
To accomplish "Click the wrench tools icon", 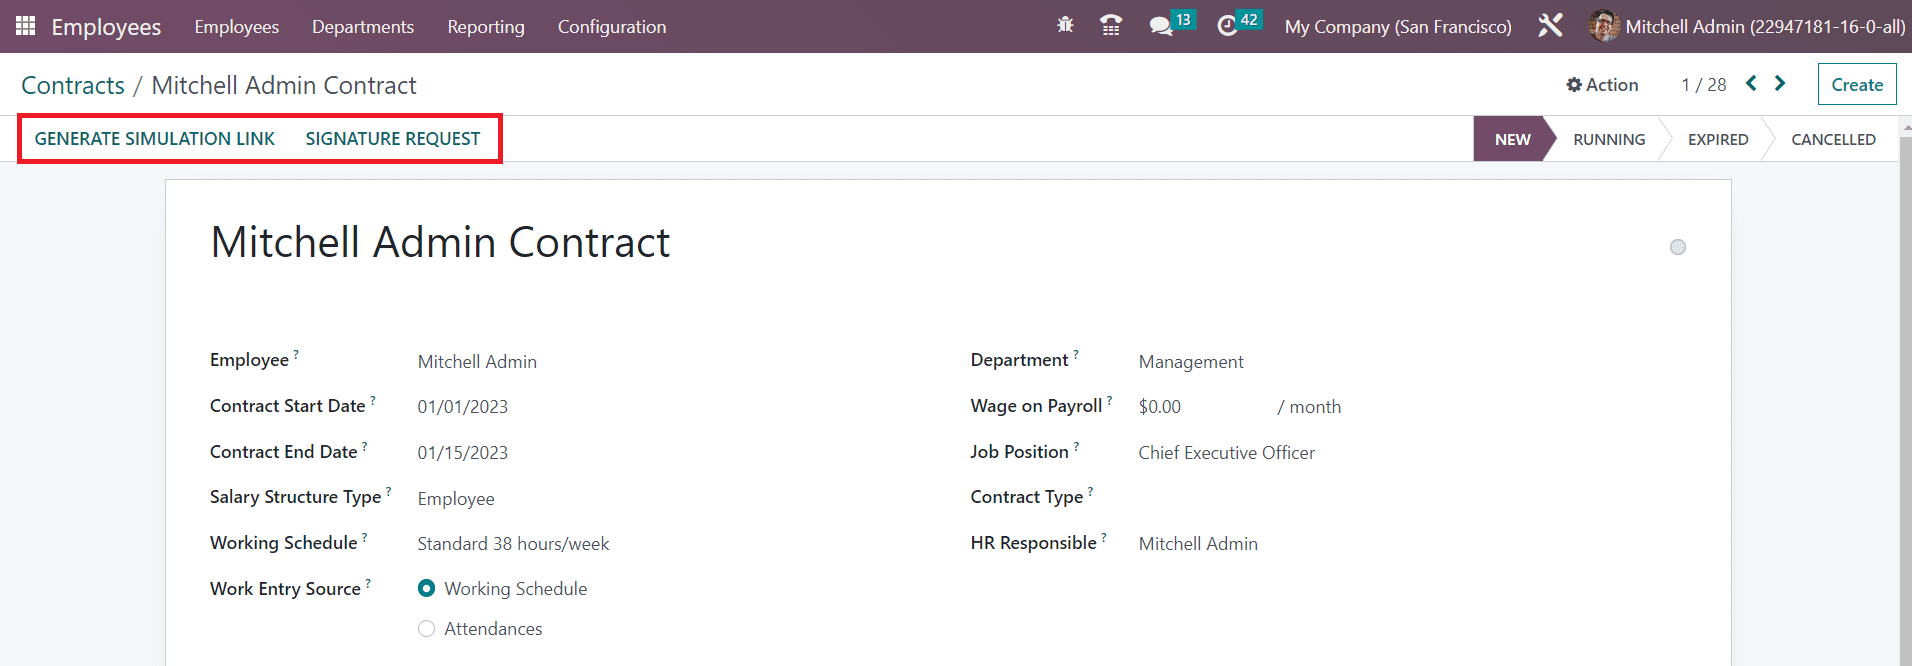I will [1550, 26].
